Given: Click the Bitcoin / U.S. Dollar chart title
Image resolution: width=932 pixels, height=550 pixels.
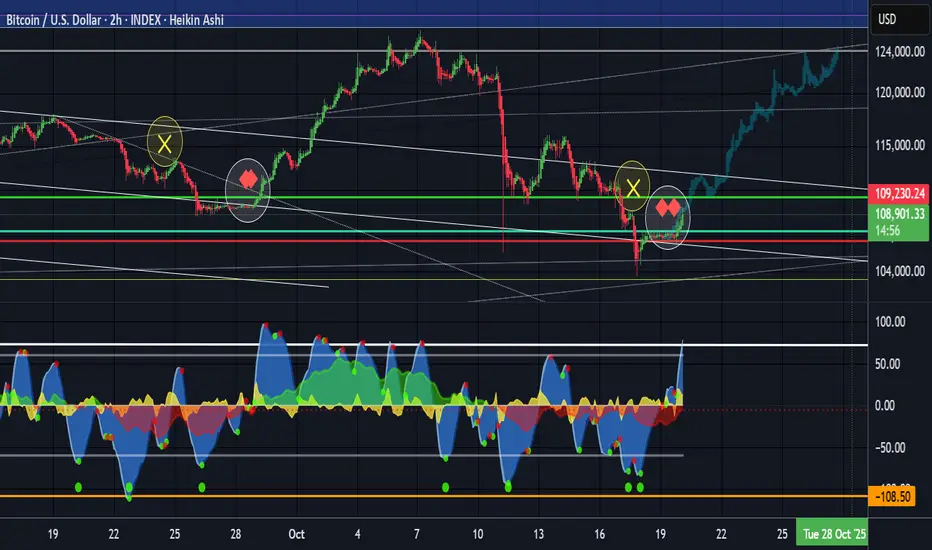Looking at the screenshot, I should point(115,20).
